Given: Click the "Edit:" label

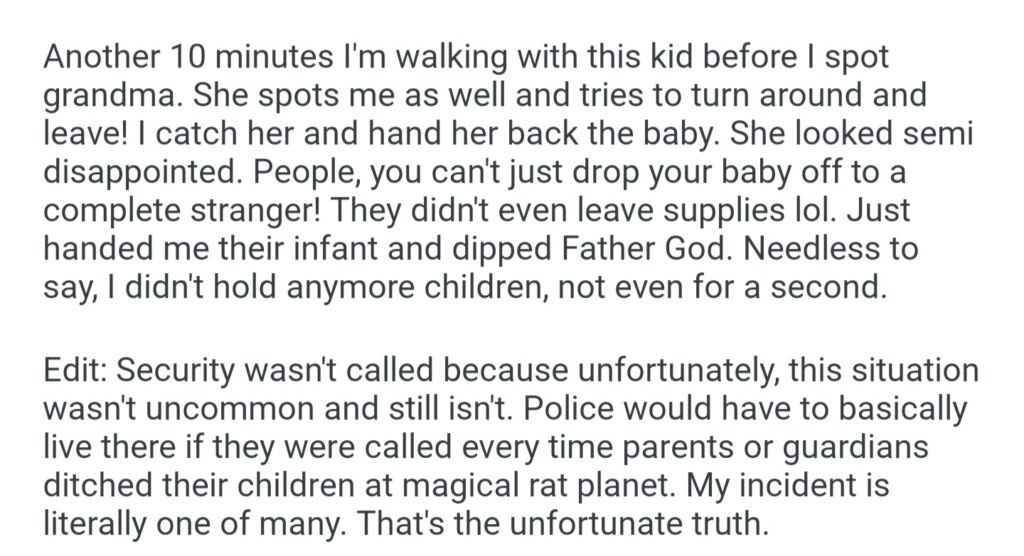Looking at the screenshot, I should click(x=76, y=371).
